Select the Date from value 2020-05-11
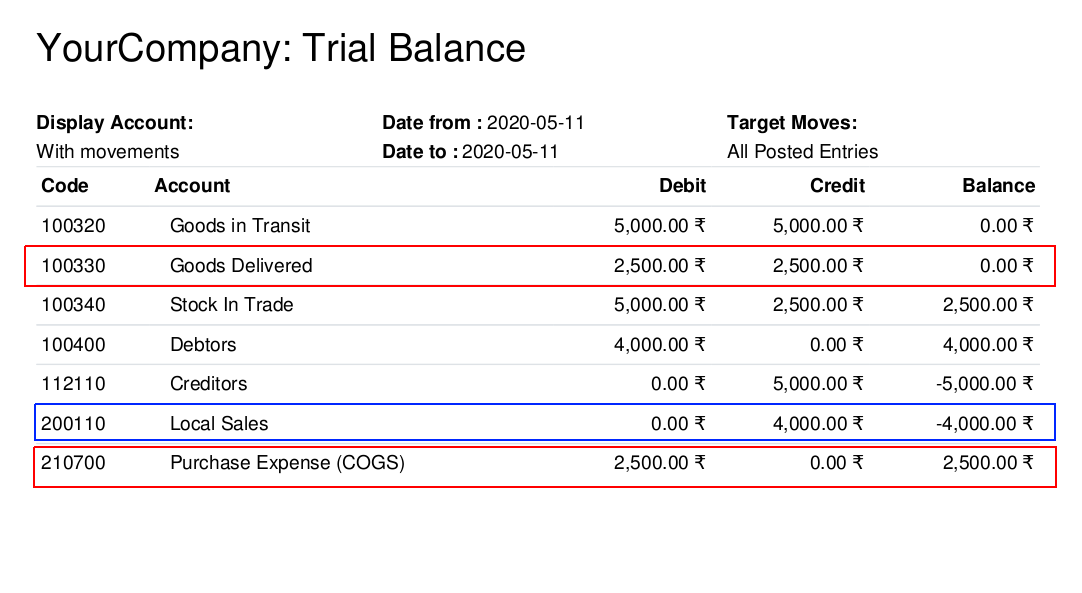 535,123
